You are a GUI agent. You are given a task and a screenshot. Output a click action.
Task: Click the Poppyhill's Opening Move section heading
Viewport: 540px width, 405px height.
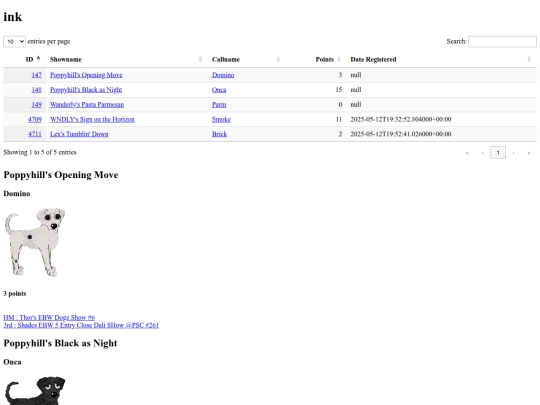pos(61,175)
